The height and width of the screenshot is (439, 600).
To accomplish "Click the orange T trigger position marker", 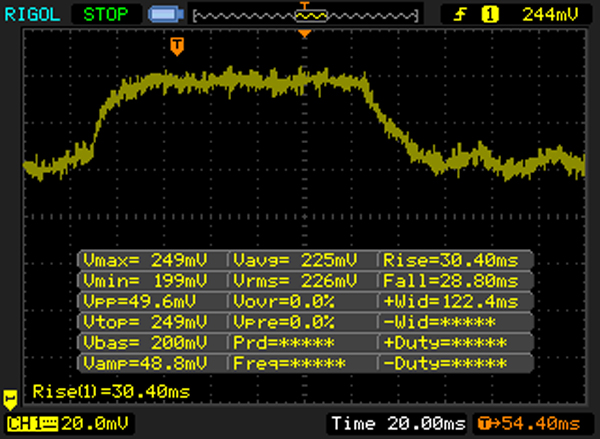I will point(177,46).
